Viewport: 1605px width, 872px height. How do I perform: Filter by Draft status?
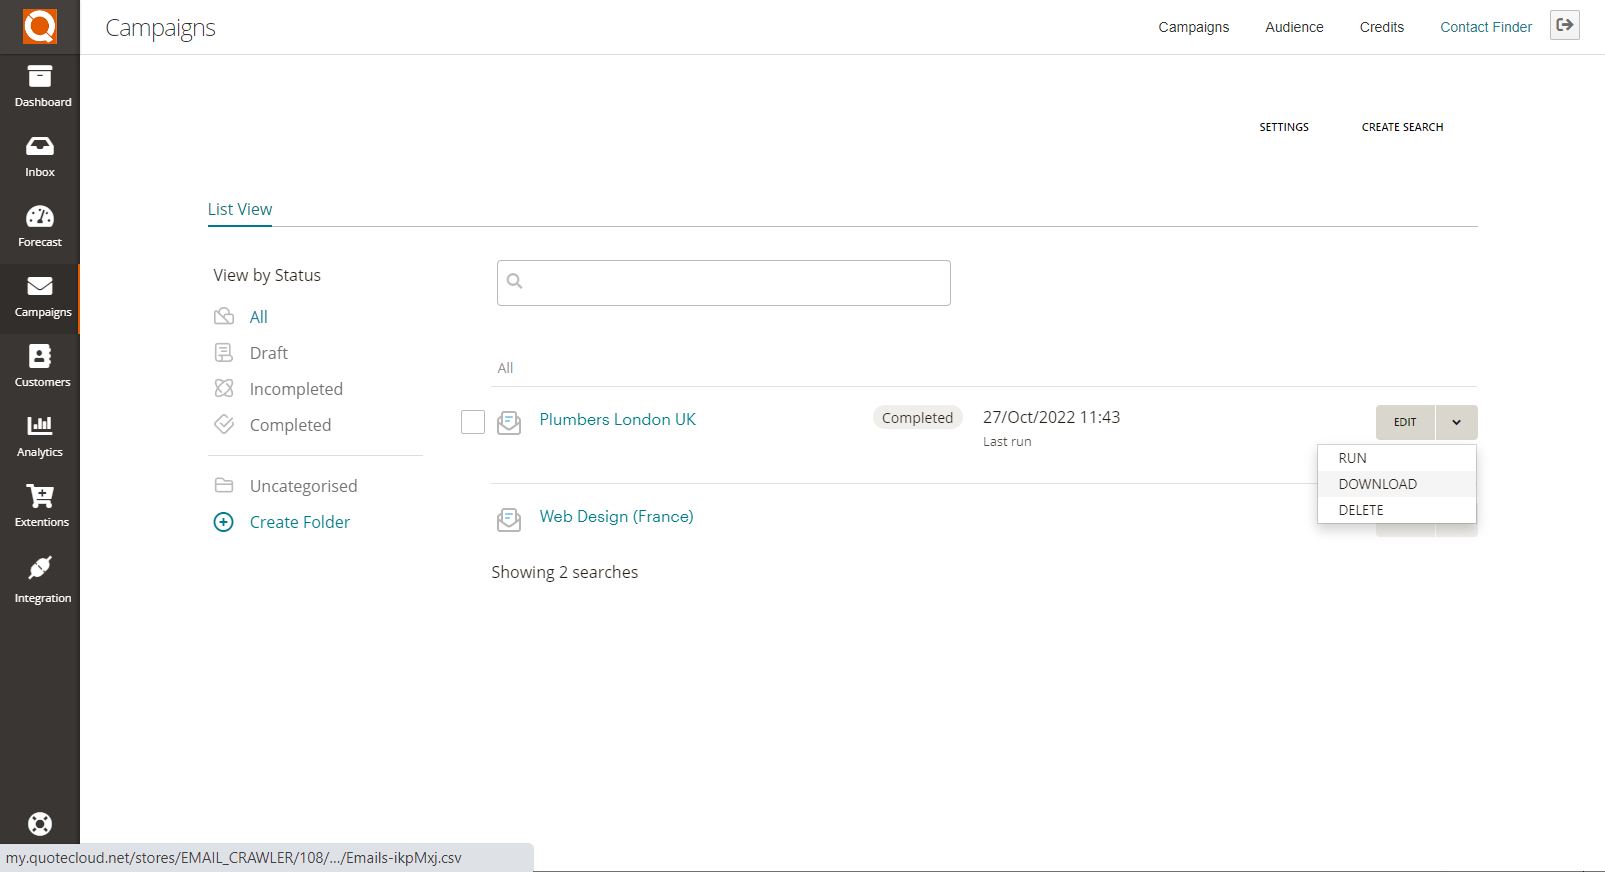269,353
